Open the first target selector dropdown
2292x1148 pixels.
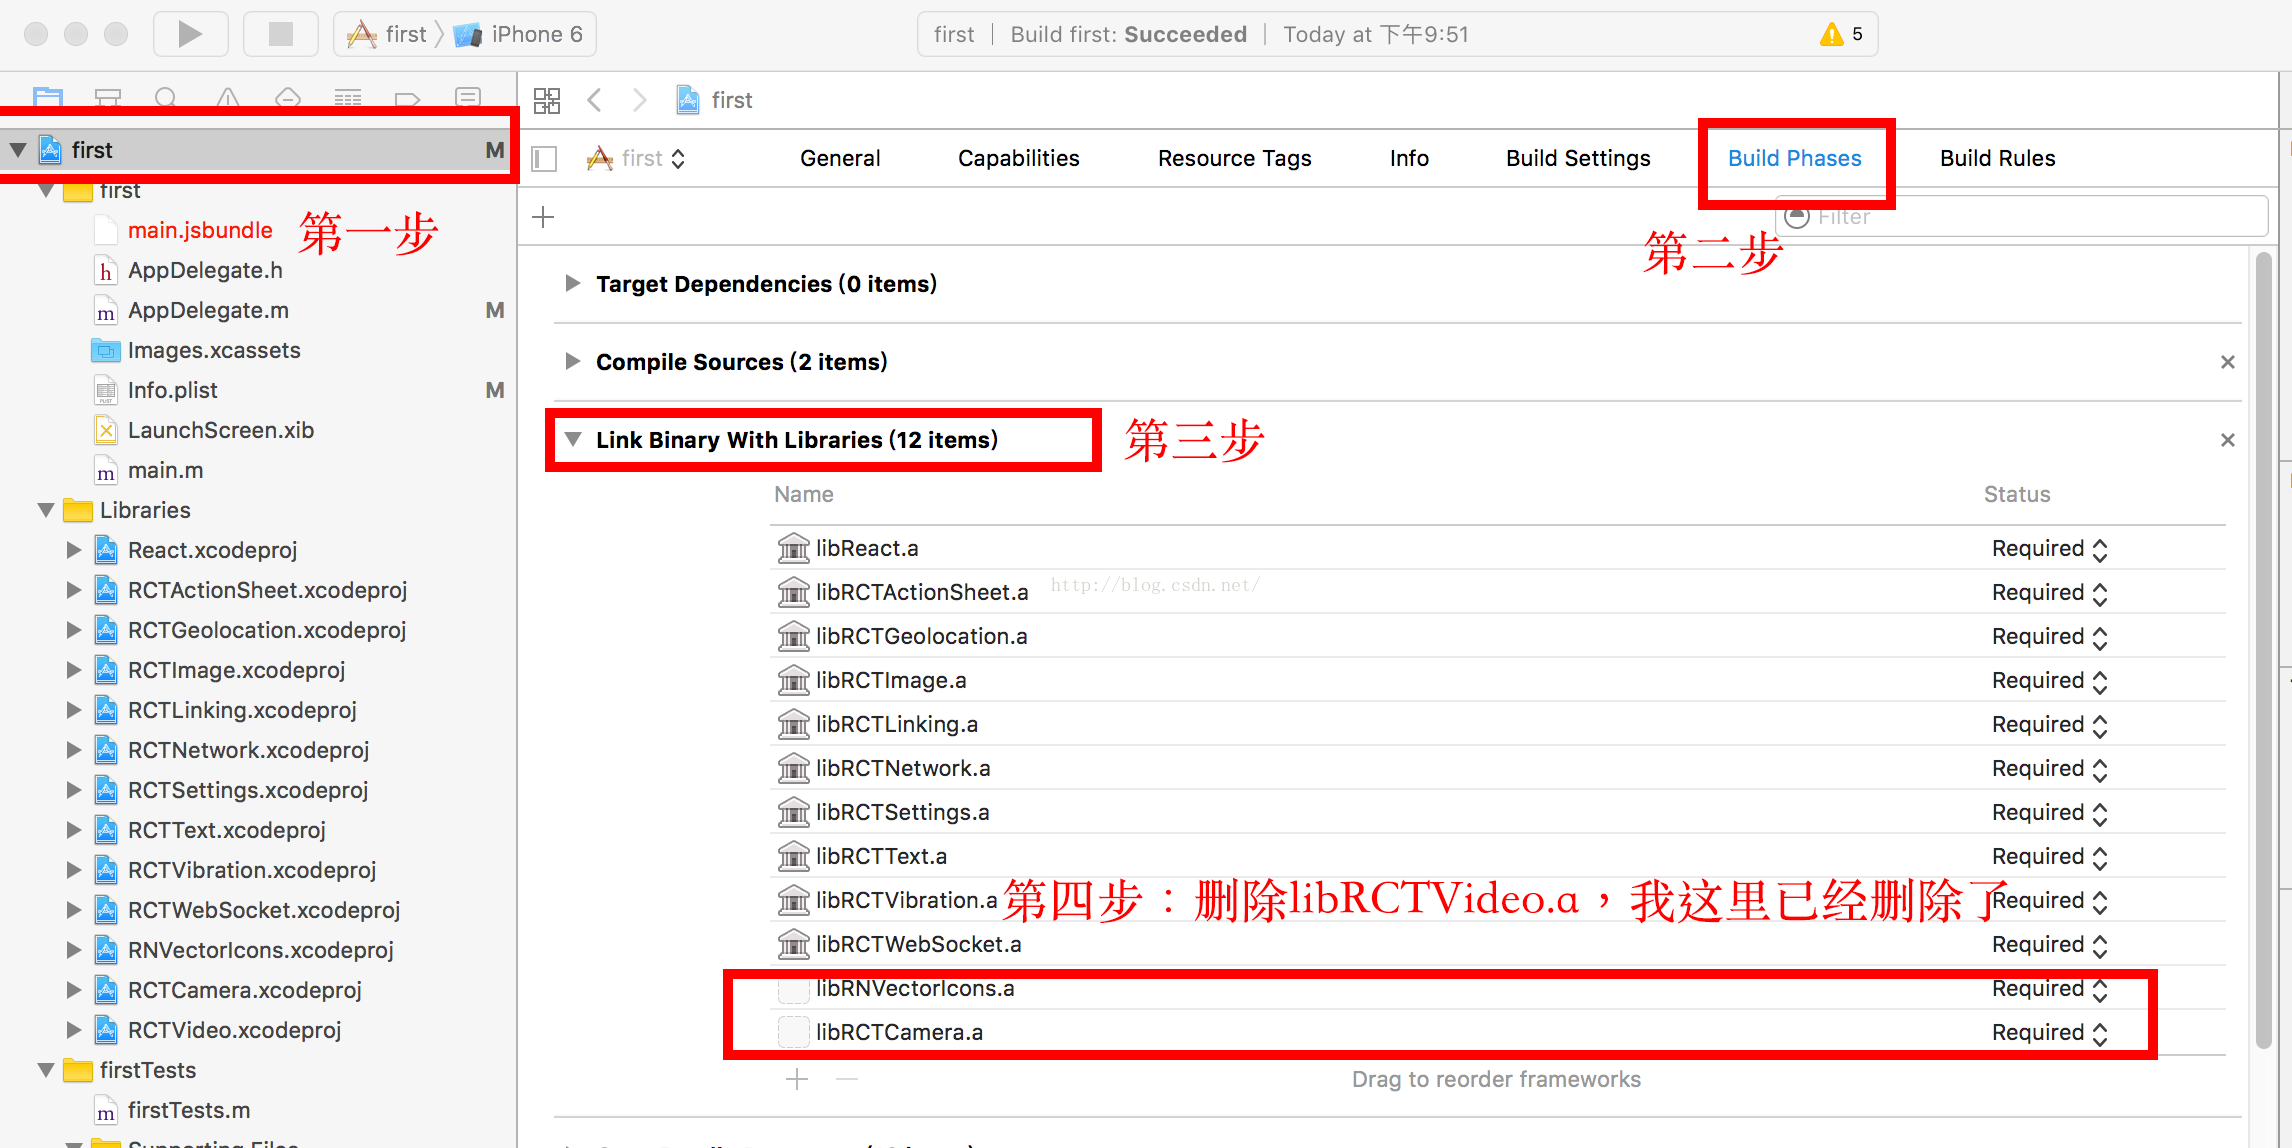640,159
